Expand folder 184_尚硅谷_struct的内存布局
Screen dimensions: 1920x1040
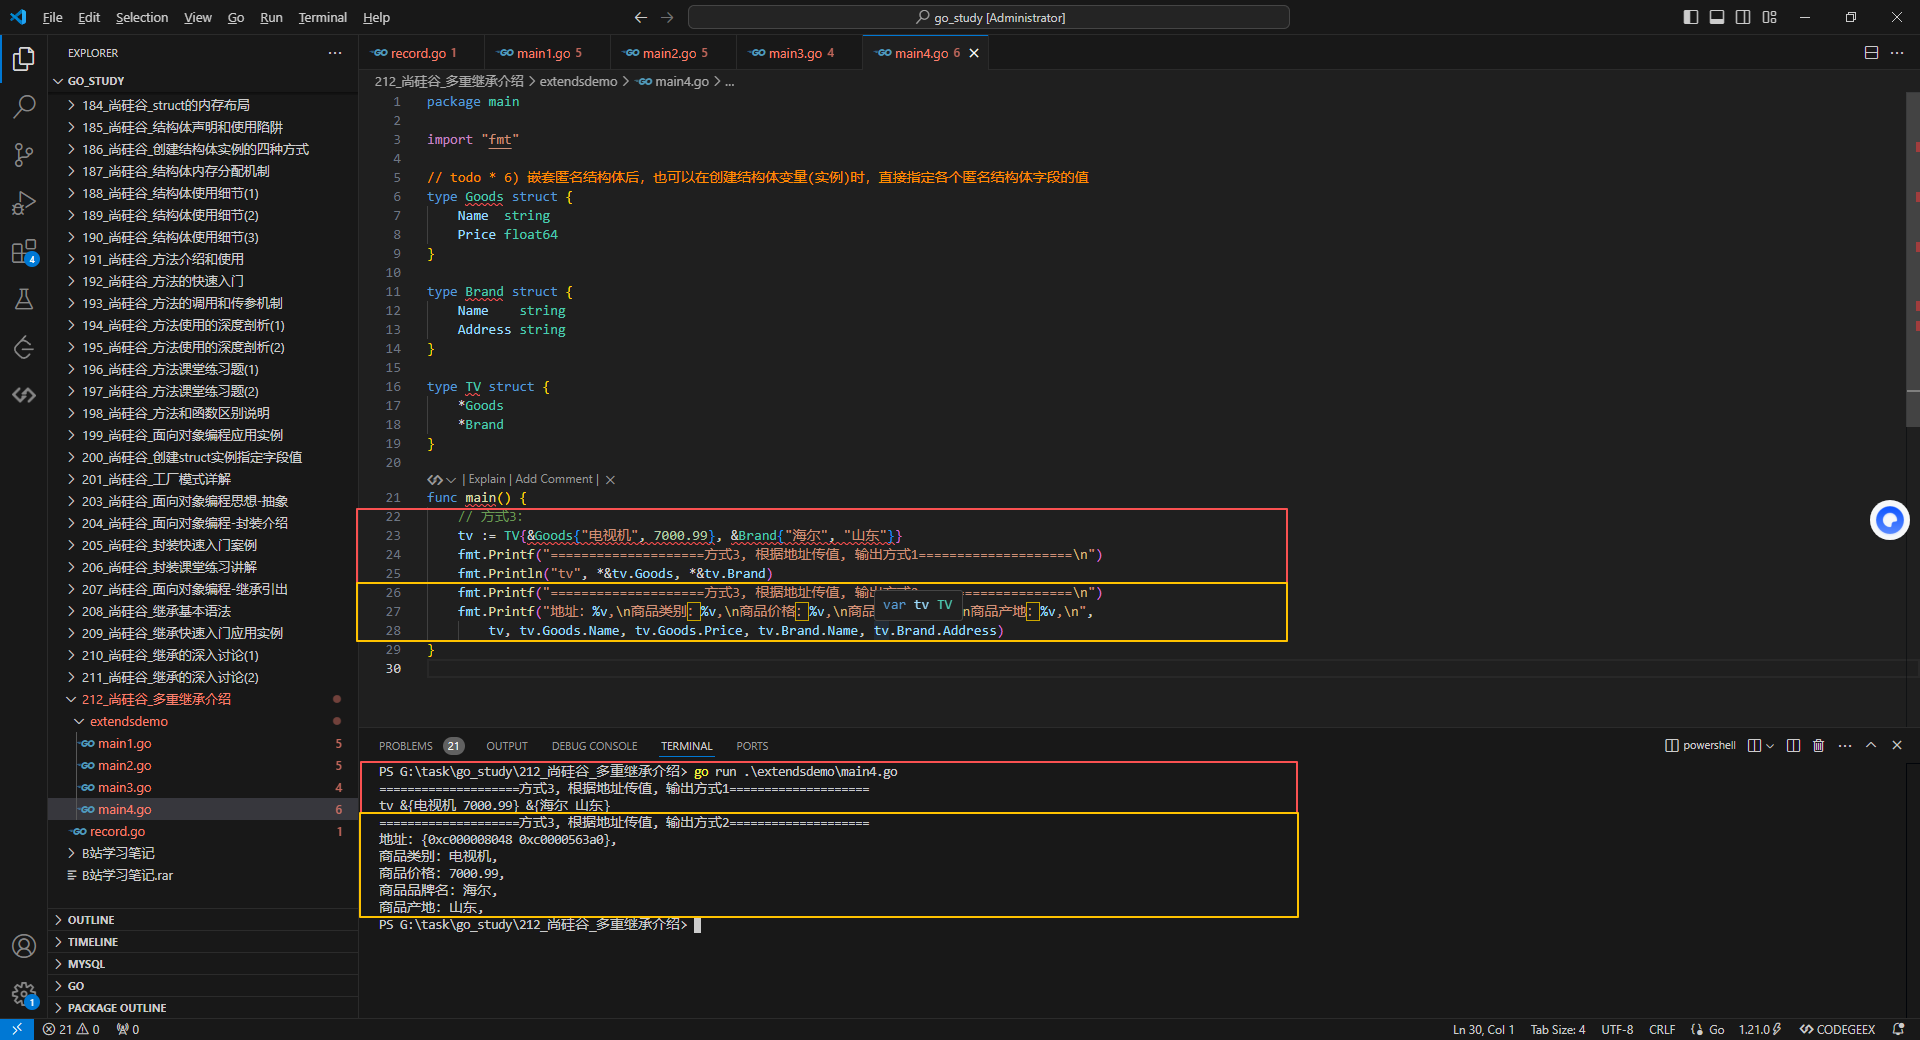pyautogui.click(x=203, y=105)
